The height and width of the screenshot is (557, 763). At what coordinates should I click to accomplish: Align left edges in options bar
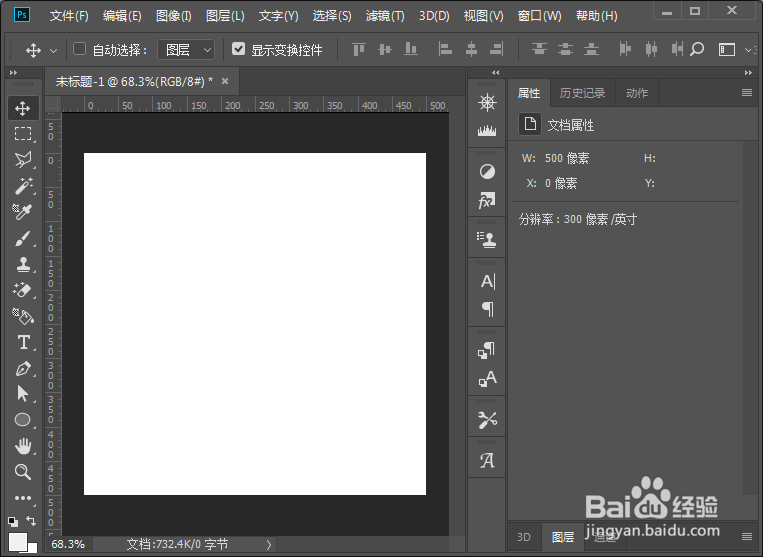pos(445,49)
